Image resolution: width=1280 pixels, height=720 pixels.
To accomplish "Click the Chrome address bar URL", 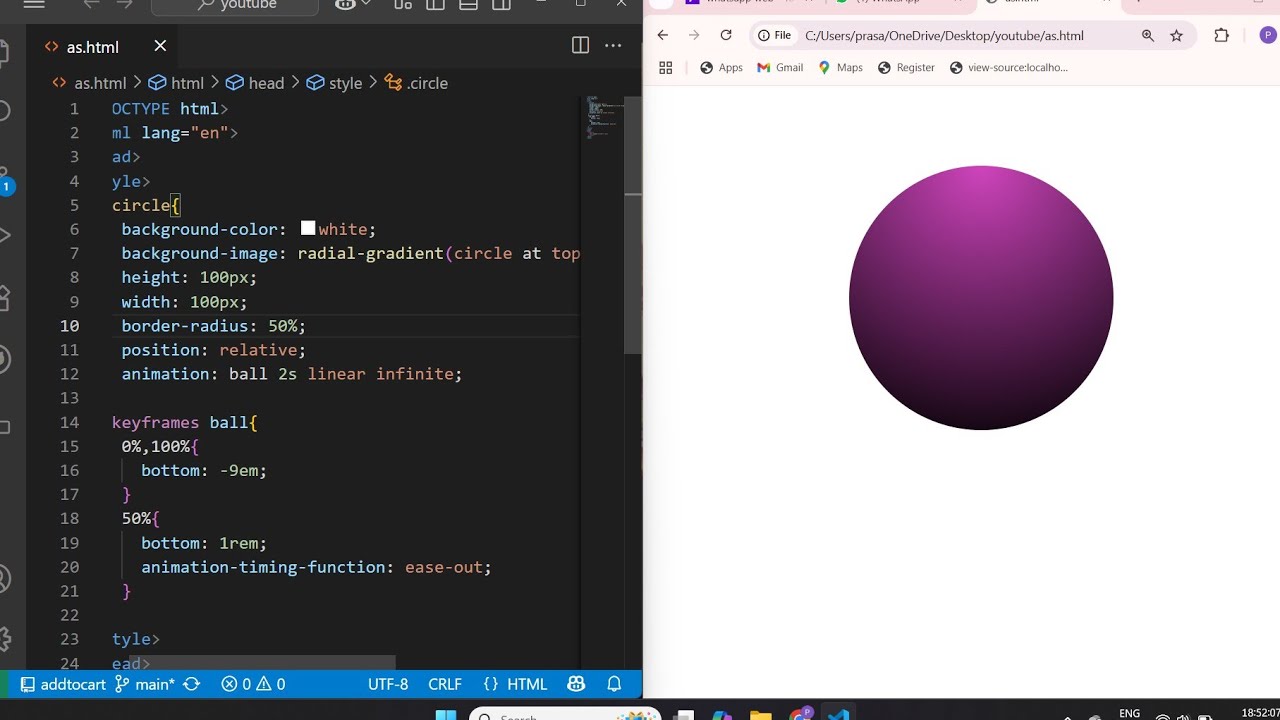I will pyautogui.click(x=944, y=36).
